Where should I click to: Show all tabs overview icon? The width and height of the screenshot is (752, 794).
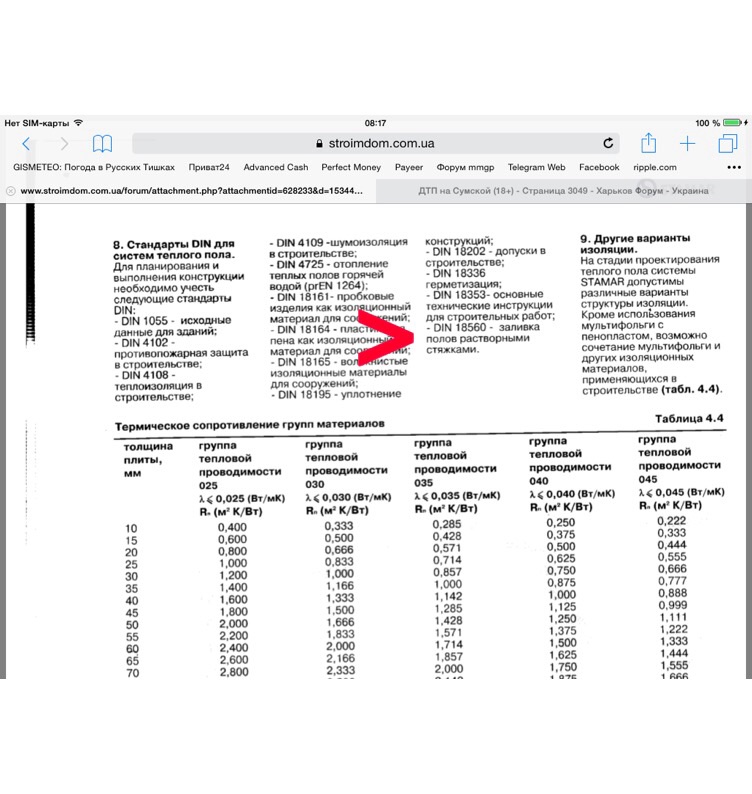tap(728, 144)
